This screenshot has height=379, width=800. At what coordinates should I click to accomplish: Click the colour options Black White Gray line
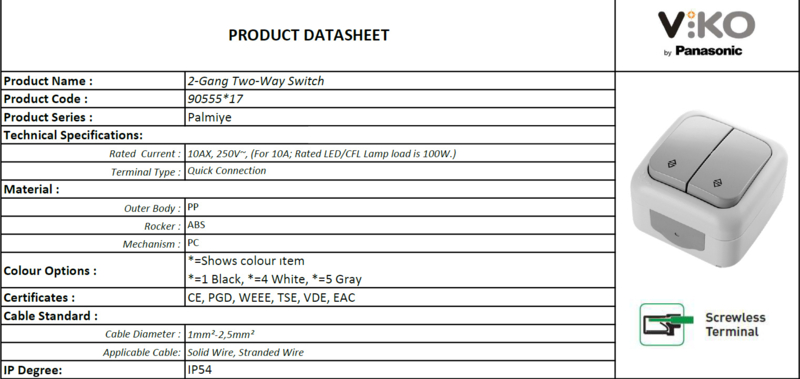[274, 280]
